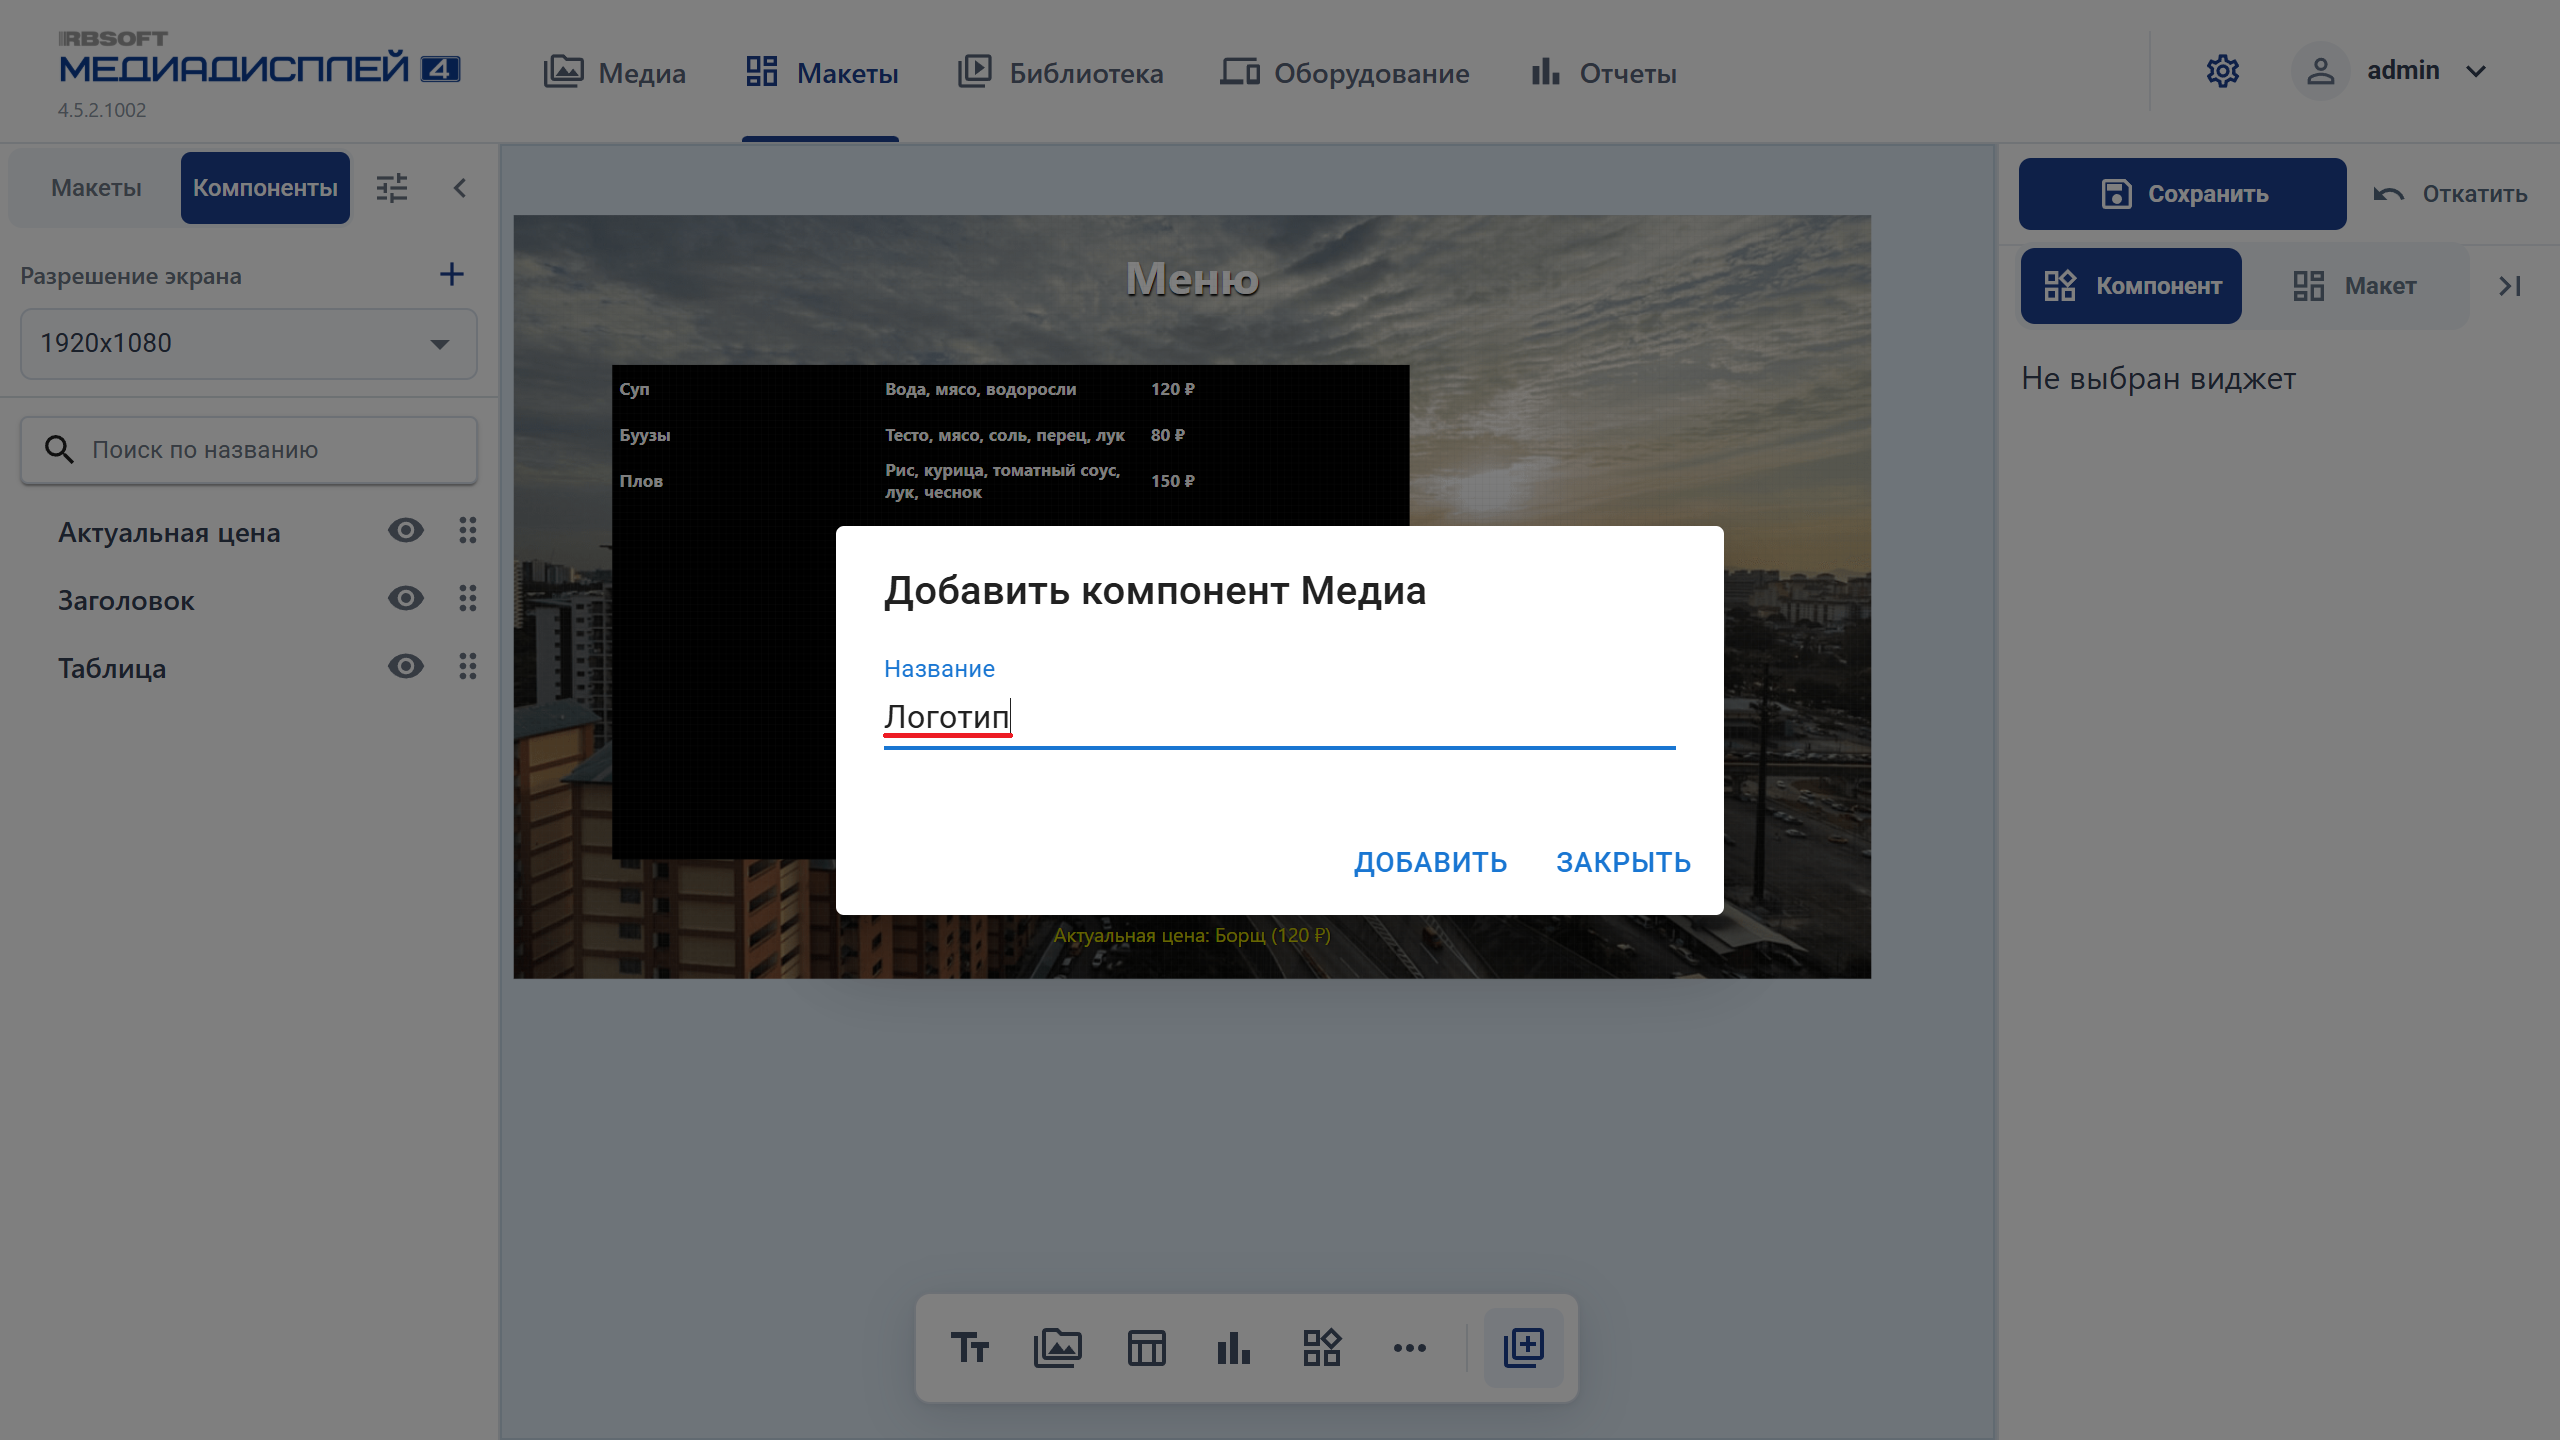Click the МедиаДисплей logo

[259, 60]
